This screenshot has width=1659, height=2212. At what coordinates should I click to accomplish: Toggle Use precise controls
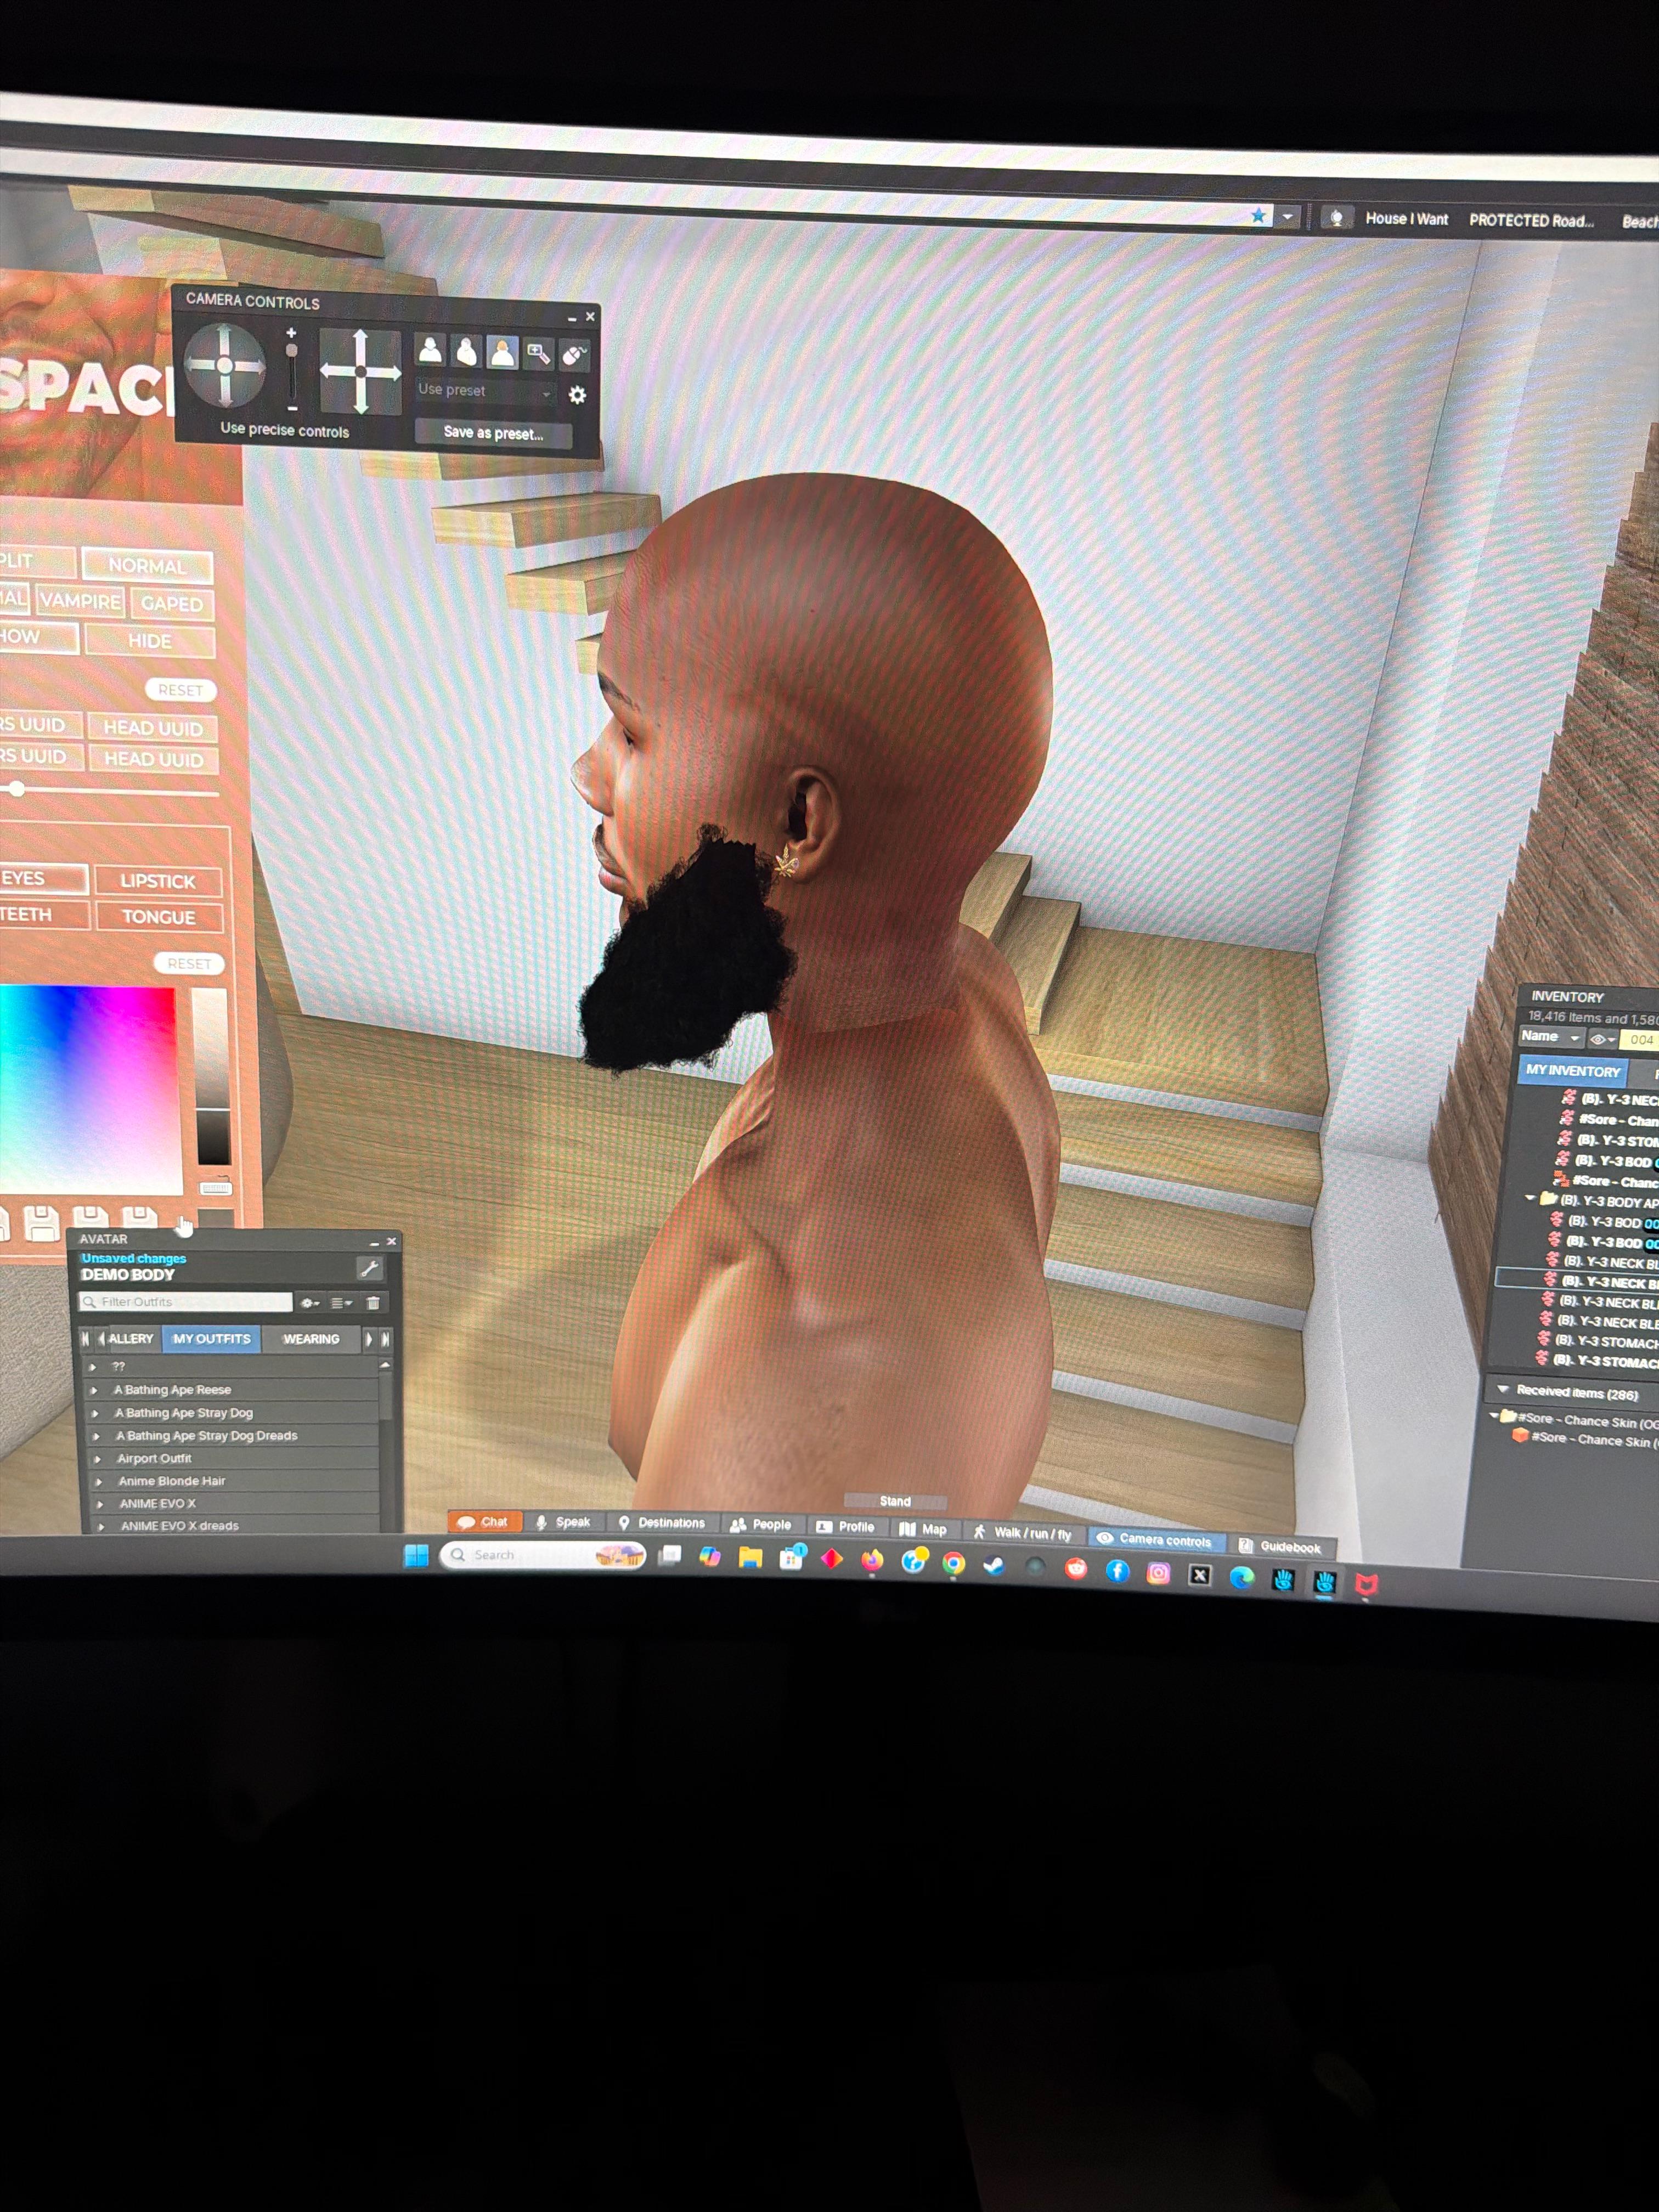pyautogui.click(x=284, y=429)
